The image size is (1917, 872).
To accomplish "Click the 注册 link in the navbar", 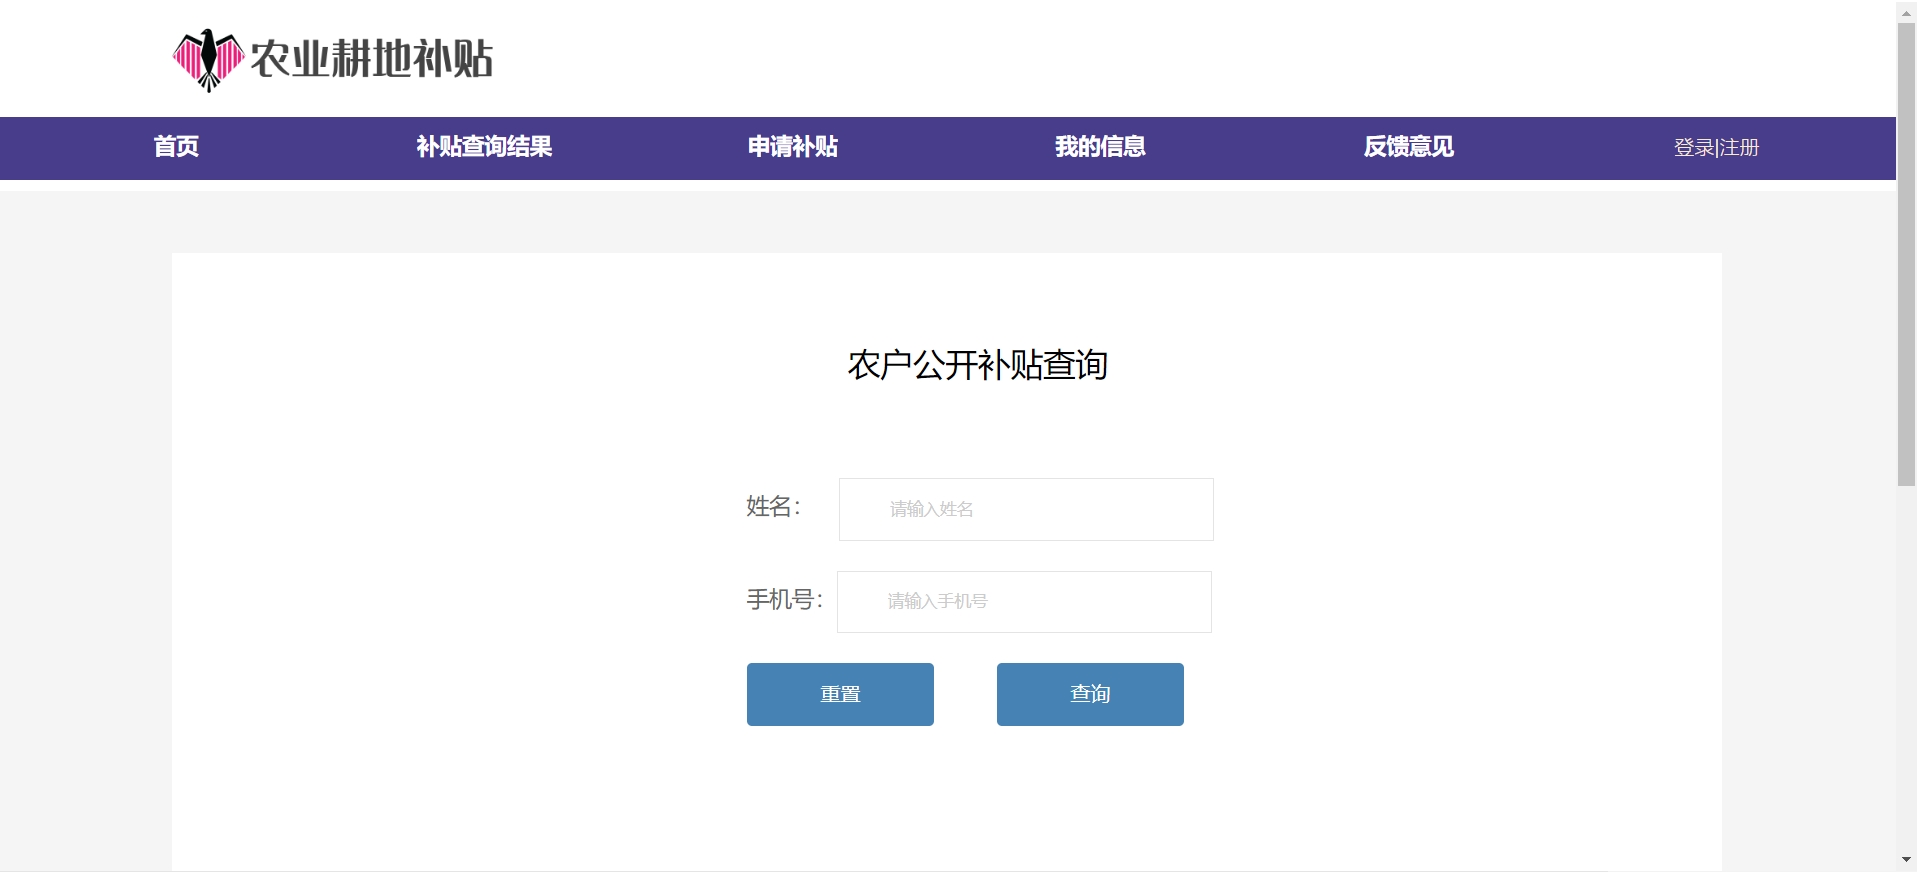I will pos(1740,148).
